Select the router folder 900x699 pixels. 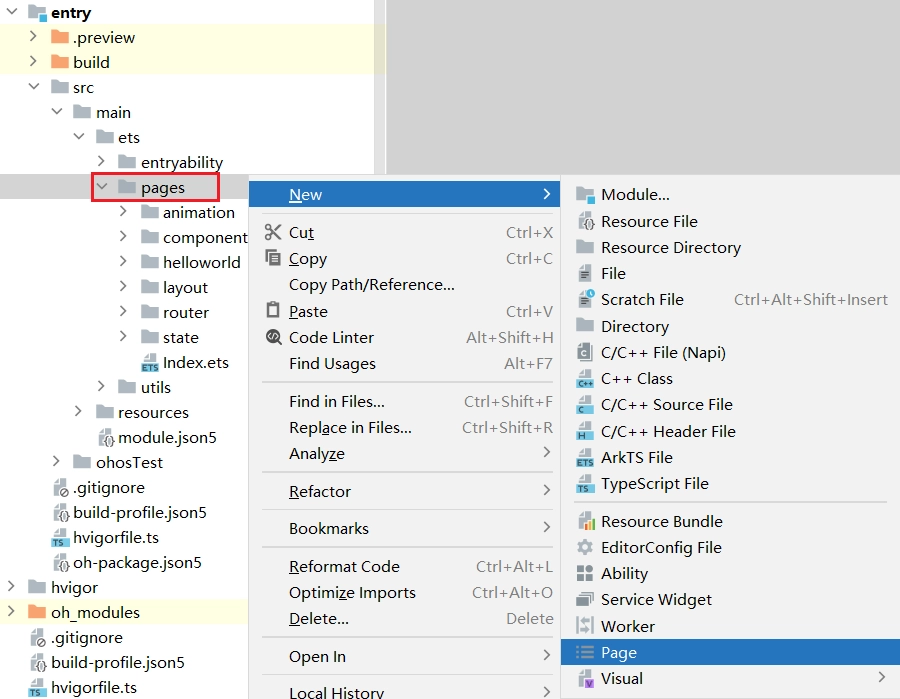[x=185, y=312]
